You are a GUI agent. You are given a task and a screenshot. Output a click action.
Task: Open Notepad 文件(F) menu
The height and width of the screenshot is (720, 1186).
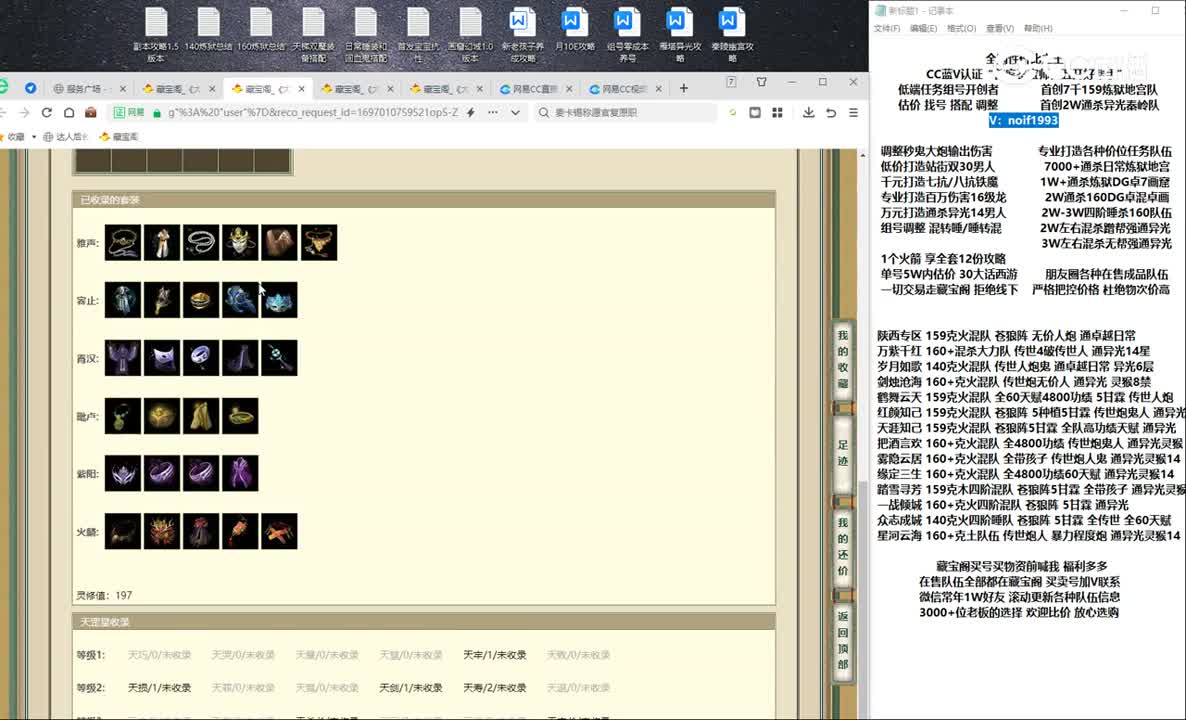pyautogui.click(x=886, y=29)
